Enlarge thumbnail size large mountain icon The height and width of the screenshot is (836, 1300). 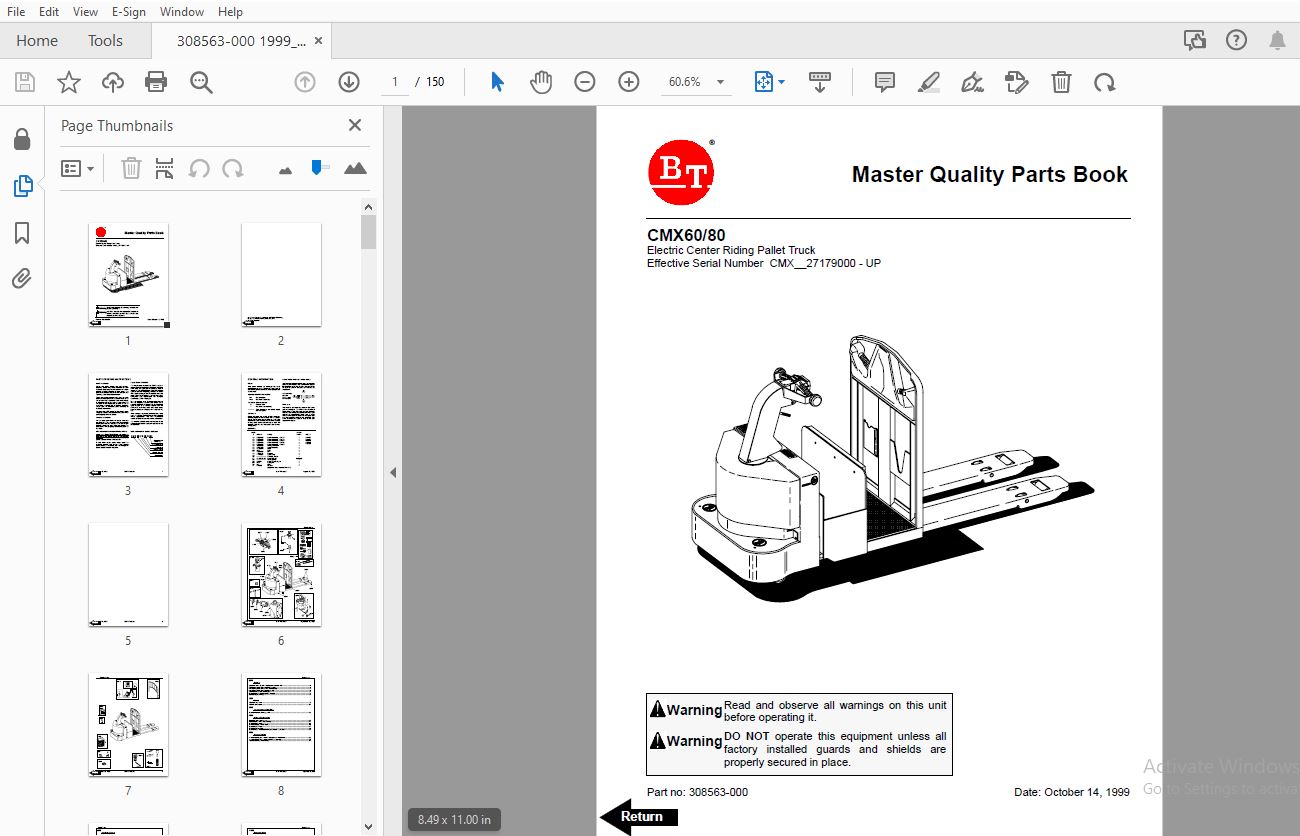[x=355, y=168]
